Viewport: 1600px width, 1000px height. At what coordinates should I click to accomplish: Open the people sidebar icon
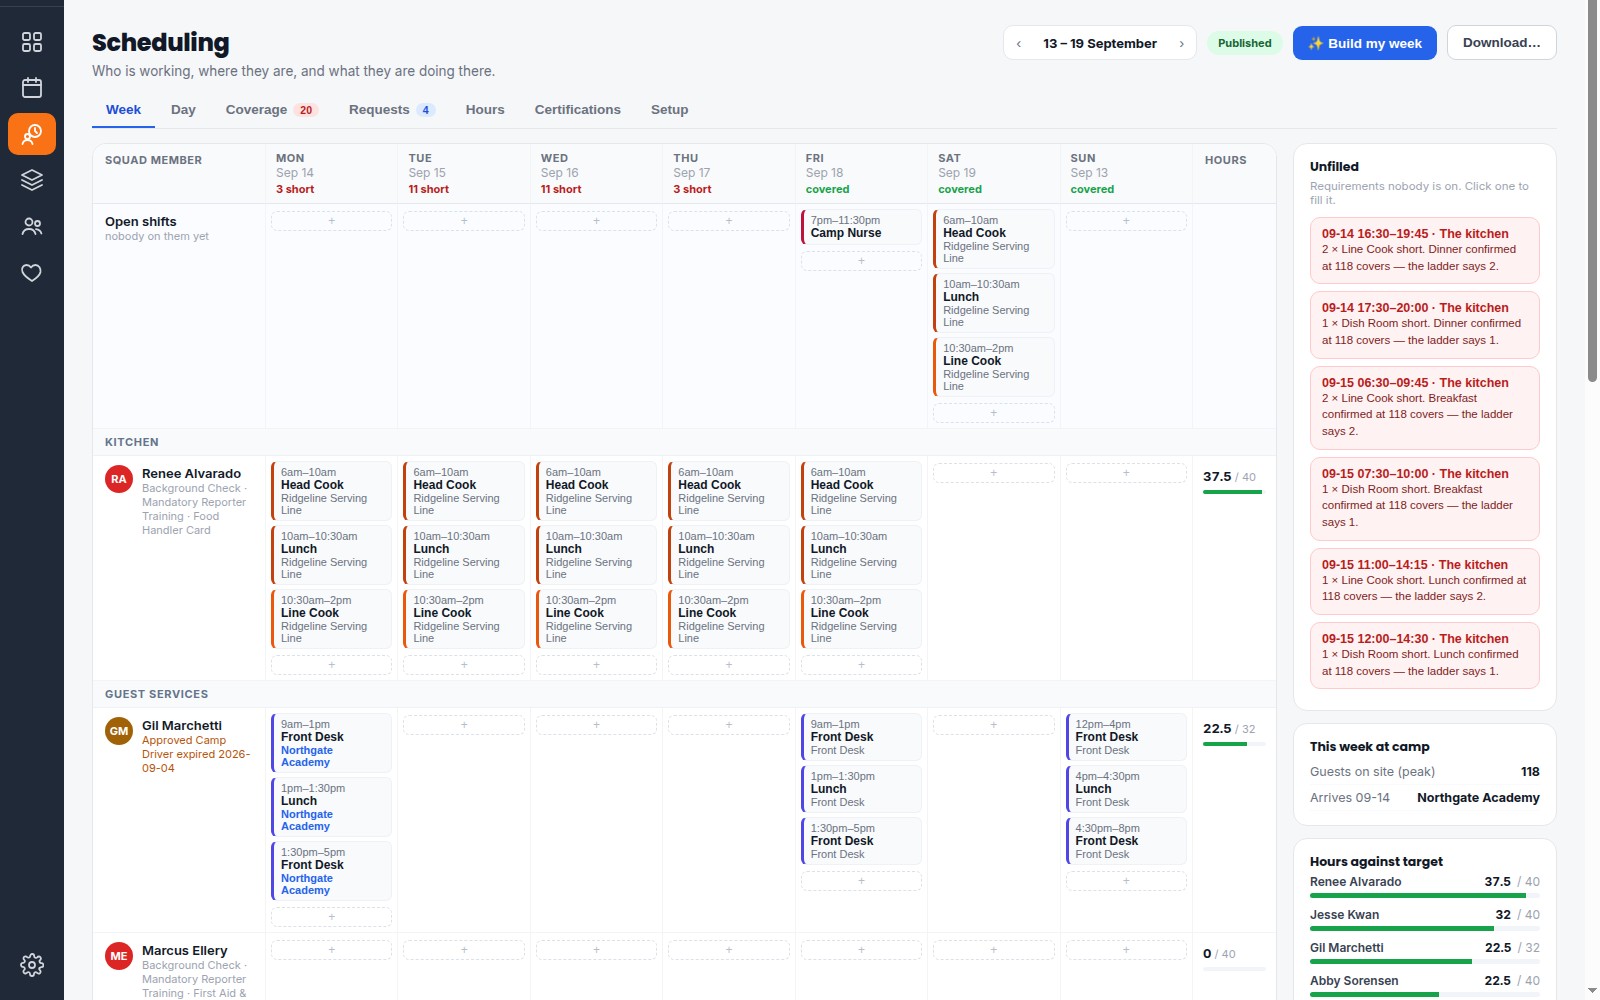pos(32,227)
